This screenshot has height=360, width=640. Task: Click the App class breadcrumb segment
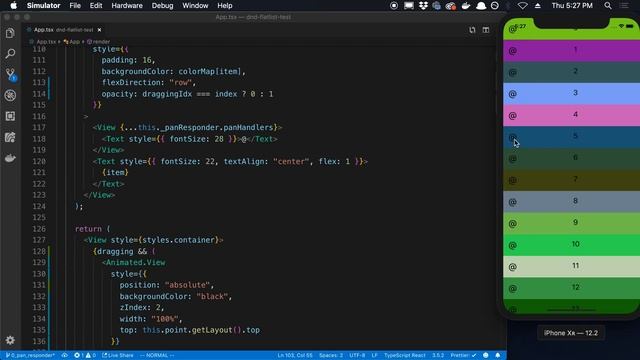tap(72, 42)
